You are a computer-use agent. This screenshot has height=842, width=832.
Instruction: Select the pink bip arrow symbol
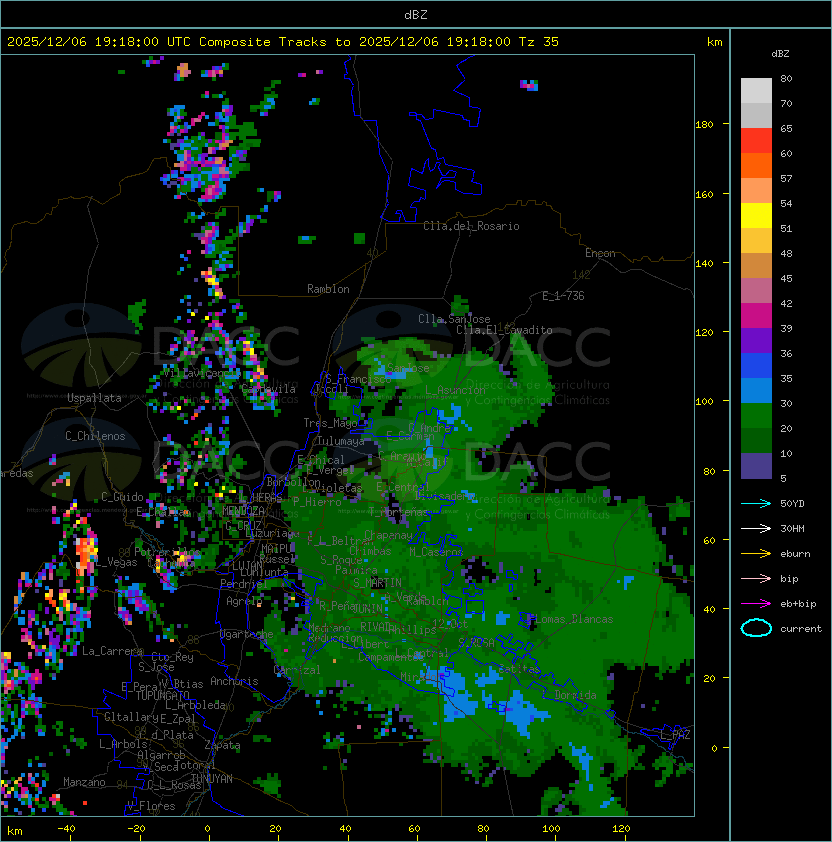756,578
